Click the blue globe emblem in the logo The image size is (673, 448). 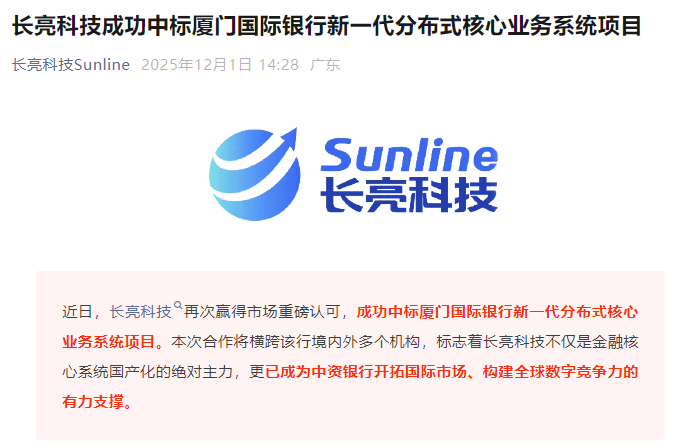coord(254,174)
